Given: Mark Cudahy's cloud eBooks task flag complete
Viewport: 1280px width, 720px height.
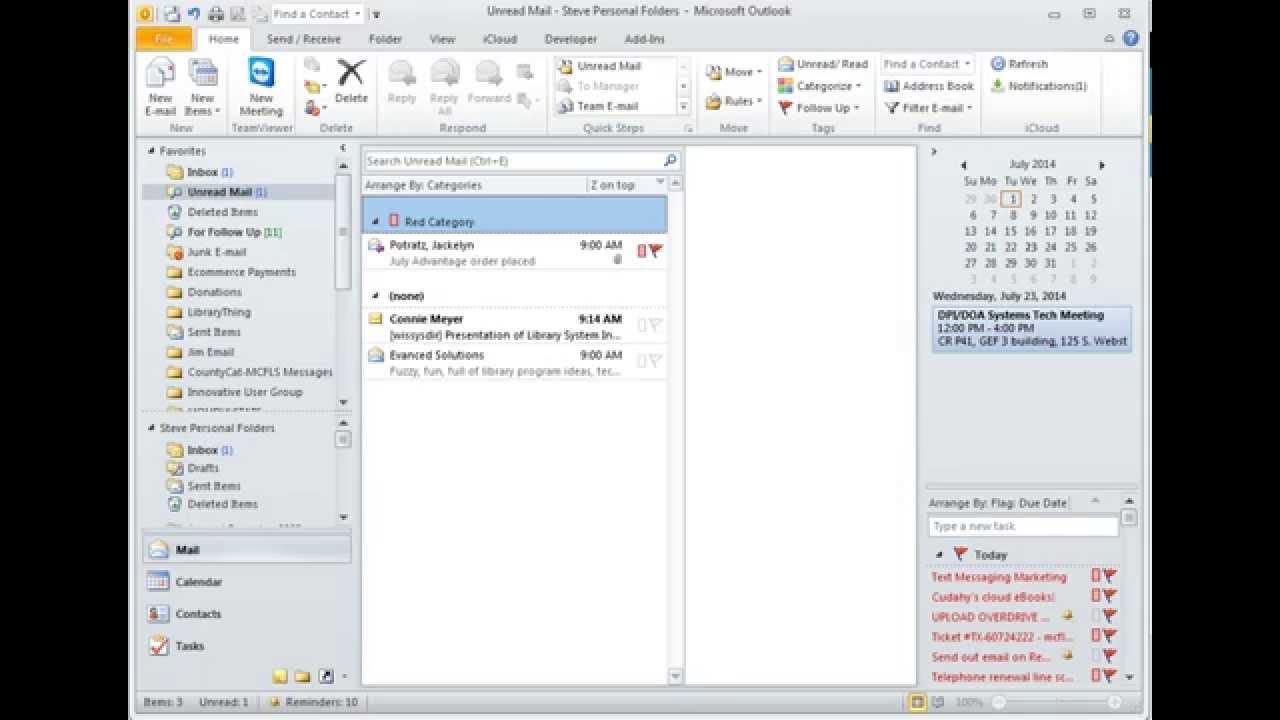Looking at the screenshot, I should (x=1109, y=597).
